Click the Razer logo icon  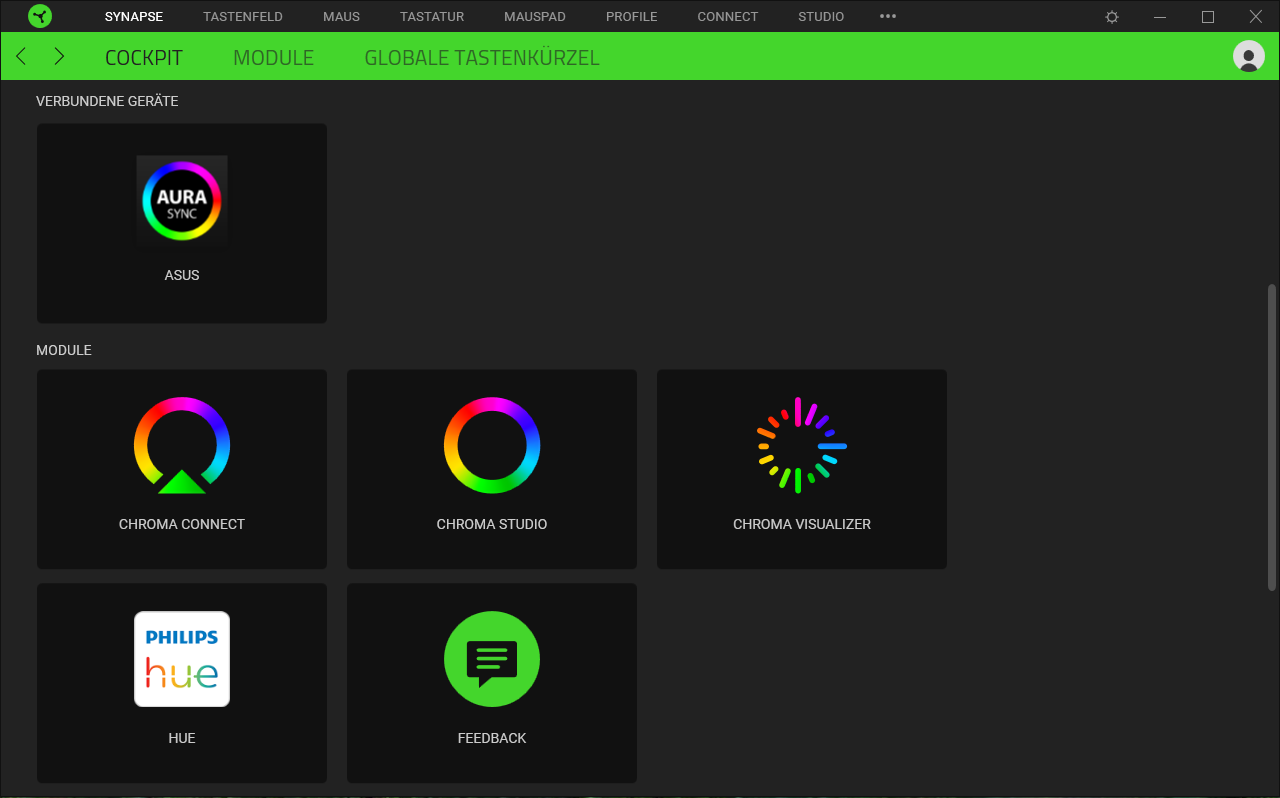point(40,16)
